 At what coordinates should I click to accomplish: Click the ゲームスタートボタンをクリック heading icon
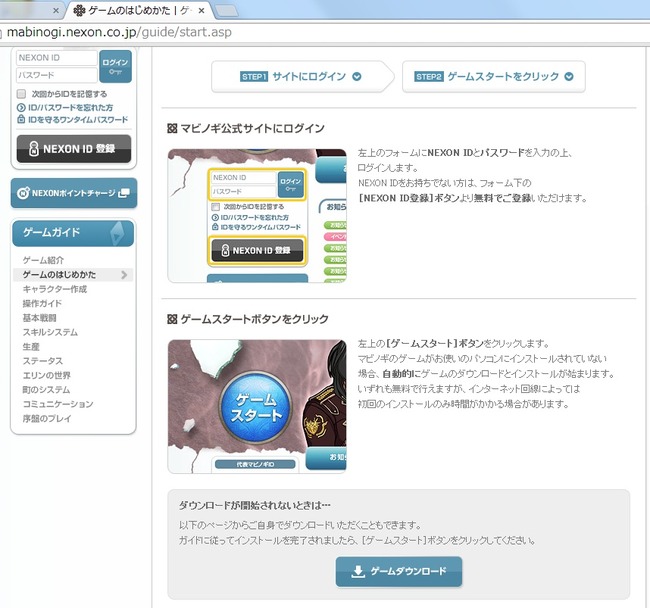coord(172,319)
